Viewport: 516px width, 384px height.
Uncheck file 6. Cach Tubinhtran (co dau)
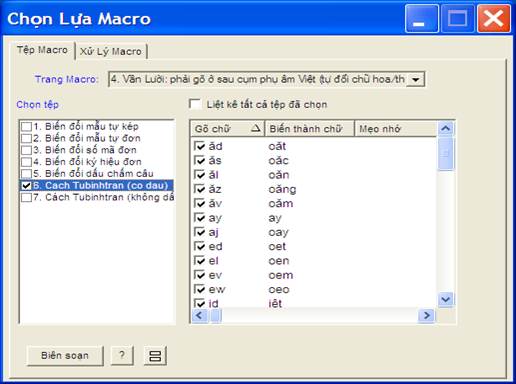point(26,186)
